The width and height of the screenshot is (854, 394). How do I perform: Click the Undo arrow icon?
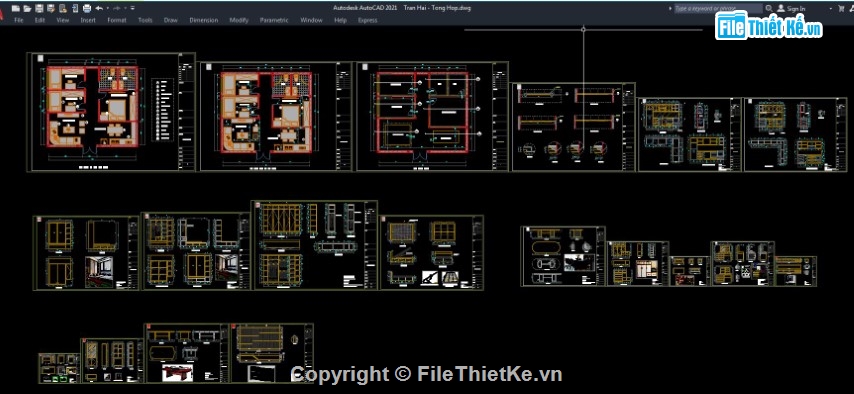tap(99, 8)
